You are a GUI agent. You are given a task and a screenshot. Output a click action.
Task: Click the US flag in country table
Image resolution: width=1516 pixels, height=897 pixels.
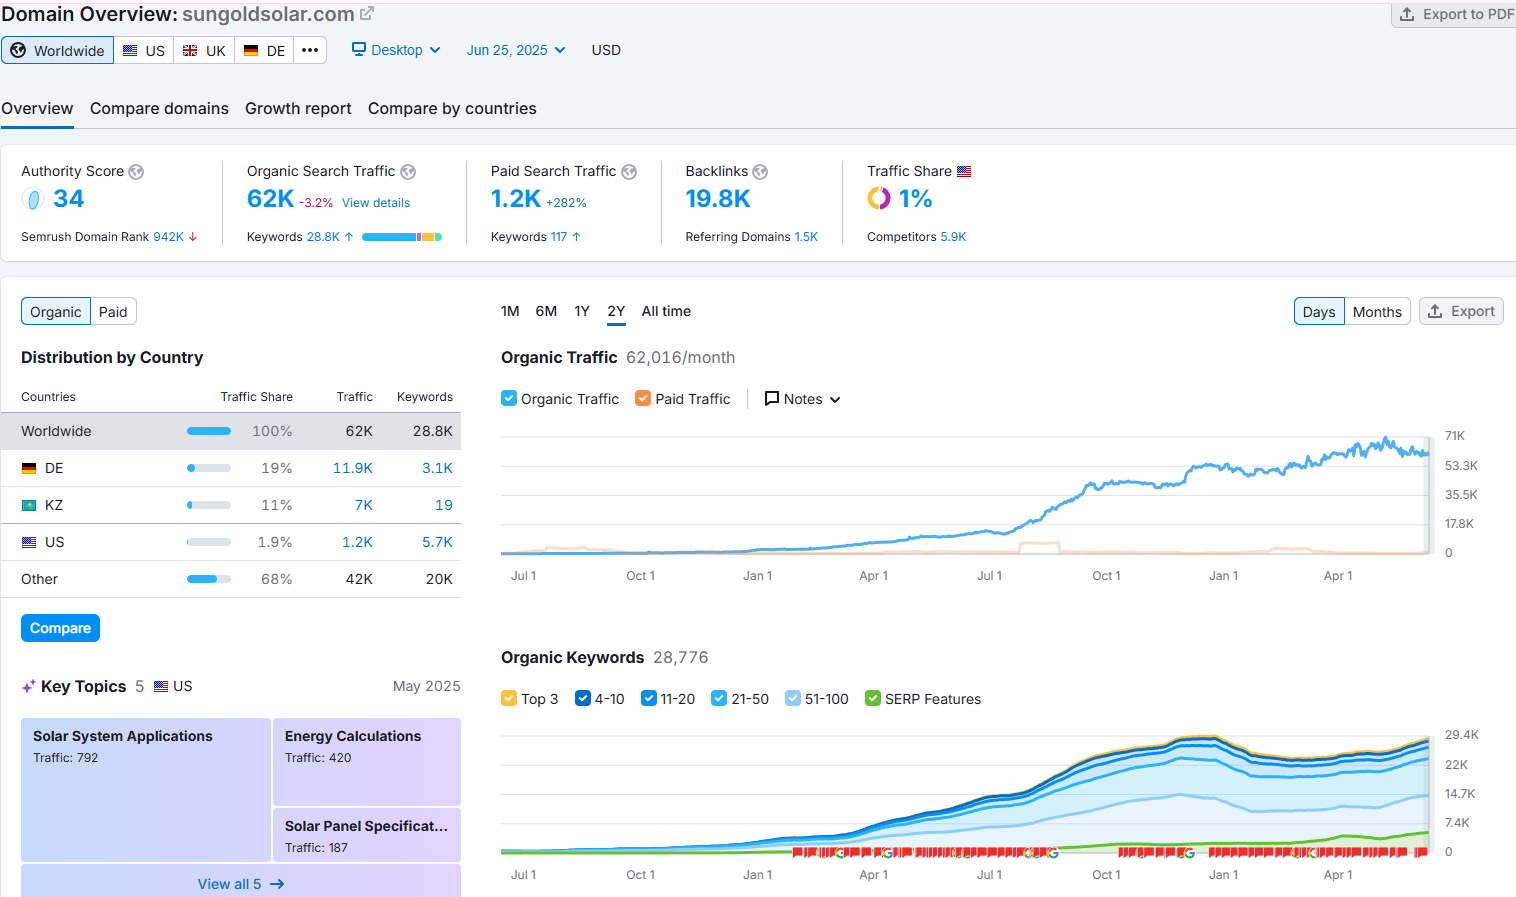29,542
